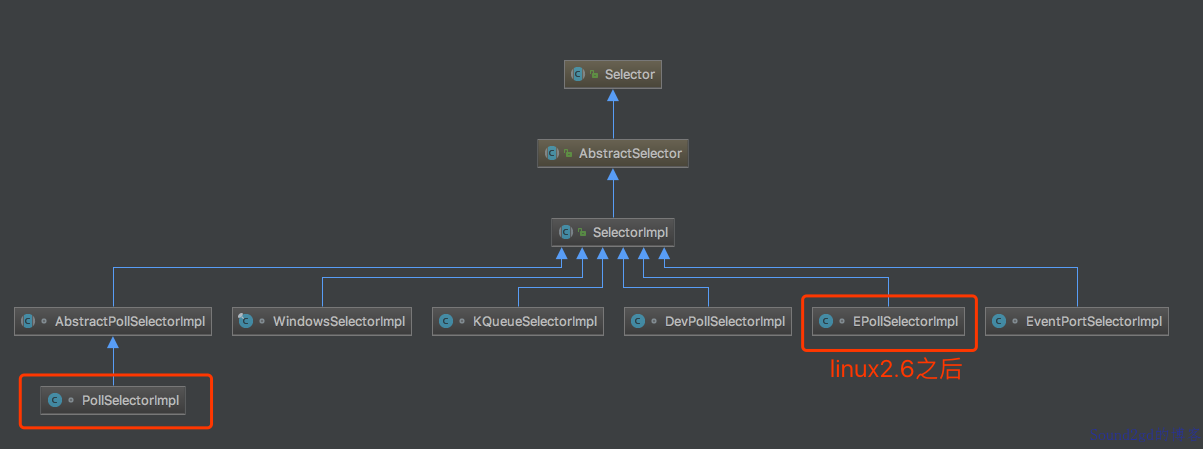The width and height of the screenshot is (1203, 449).
Task: Select the EventPortSelectorImpl class label
Action: pyautogui.click(x=1093, y=322)
